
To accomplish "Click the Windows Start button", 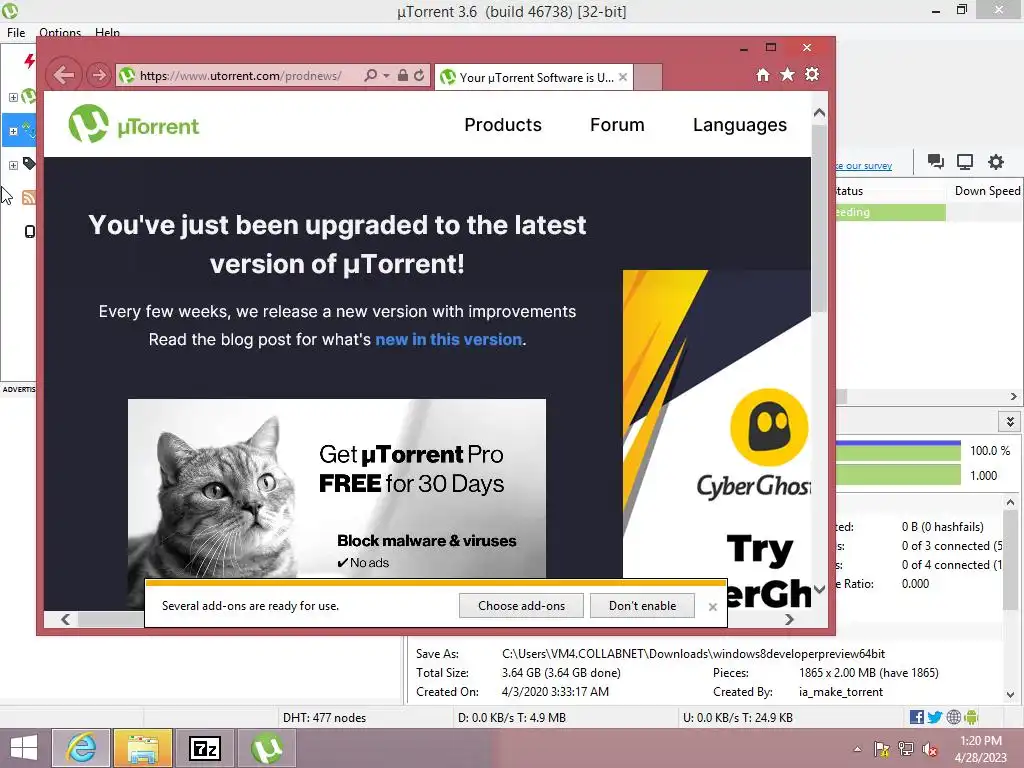I will click(x=24, y=748).
